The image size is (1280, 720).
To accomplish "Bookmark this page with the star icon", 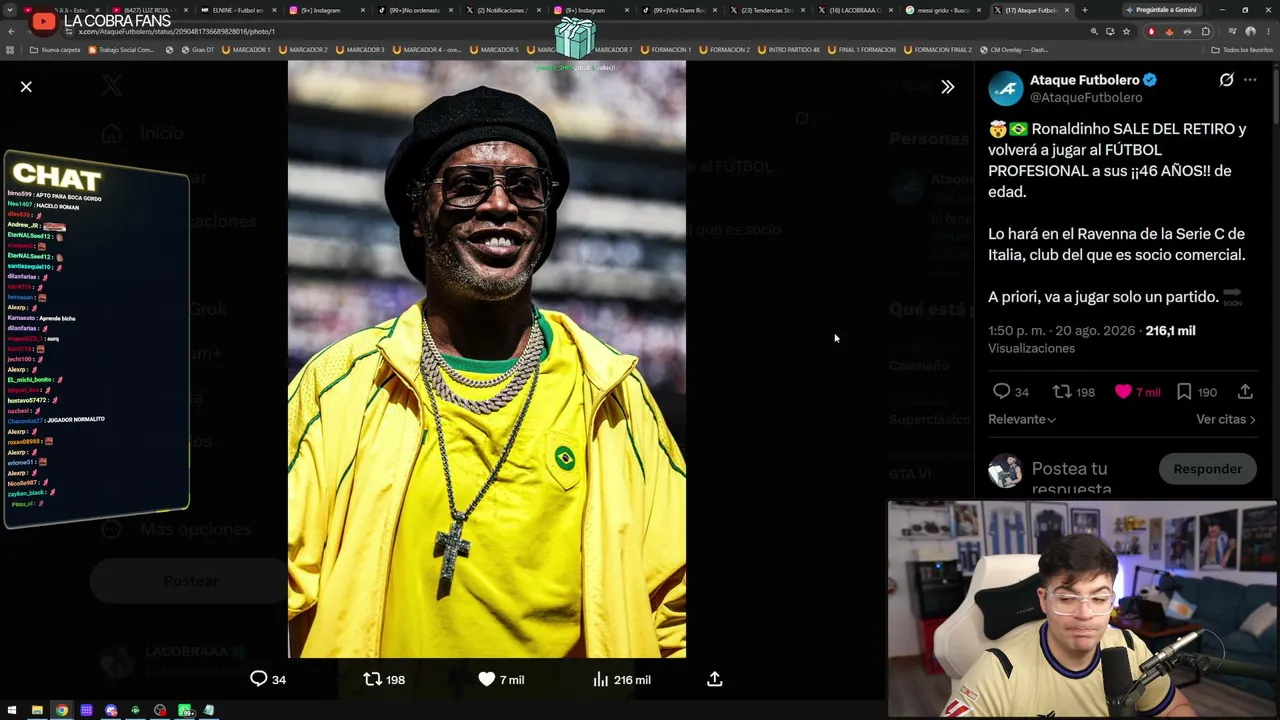I will [1127, 32].
